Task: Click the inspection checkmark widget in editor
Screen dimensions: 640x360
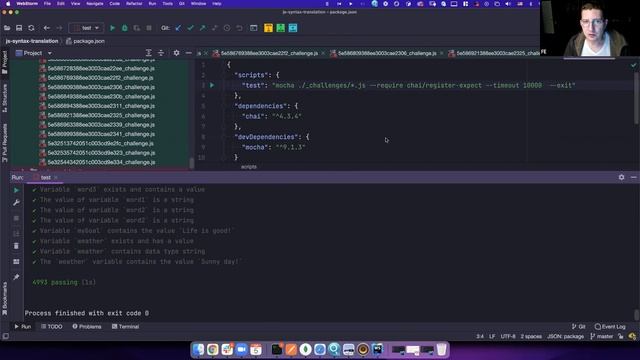Action: [x=633, y=65]
